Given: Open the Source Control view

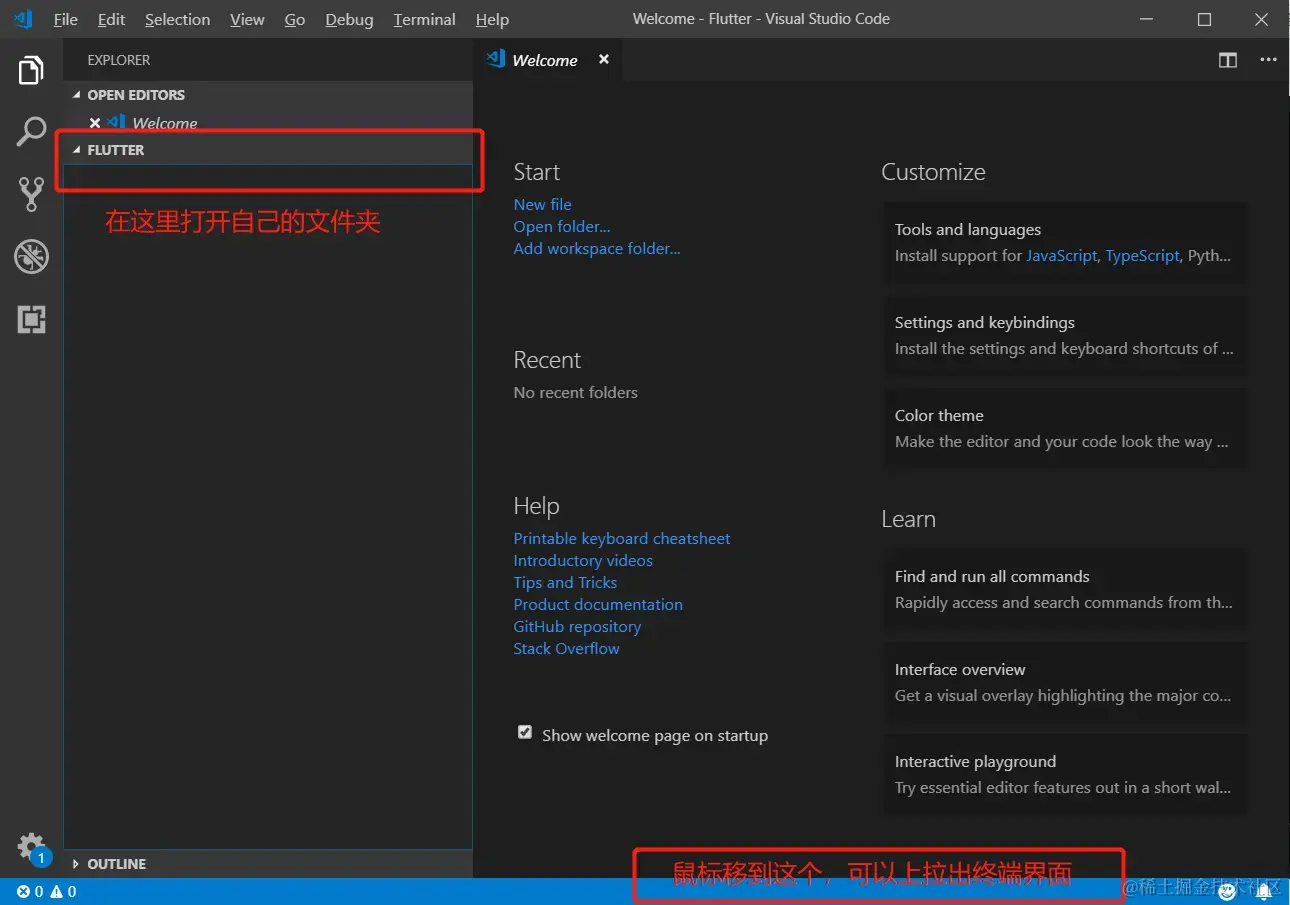Looking at the screenshot, I should [31, 195].
